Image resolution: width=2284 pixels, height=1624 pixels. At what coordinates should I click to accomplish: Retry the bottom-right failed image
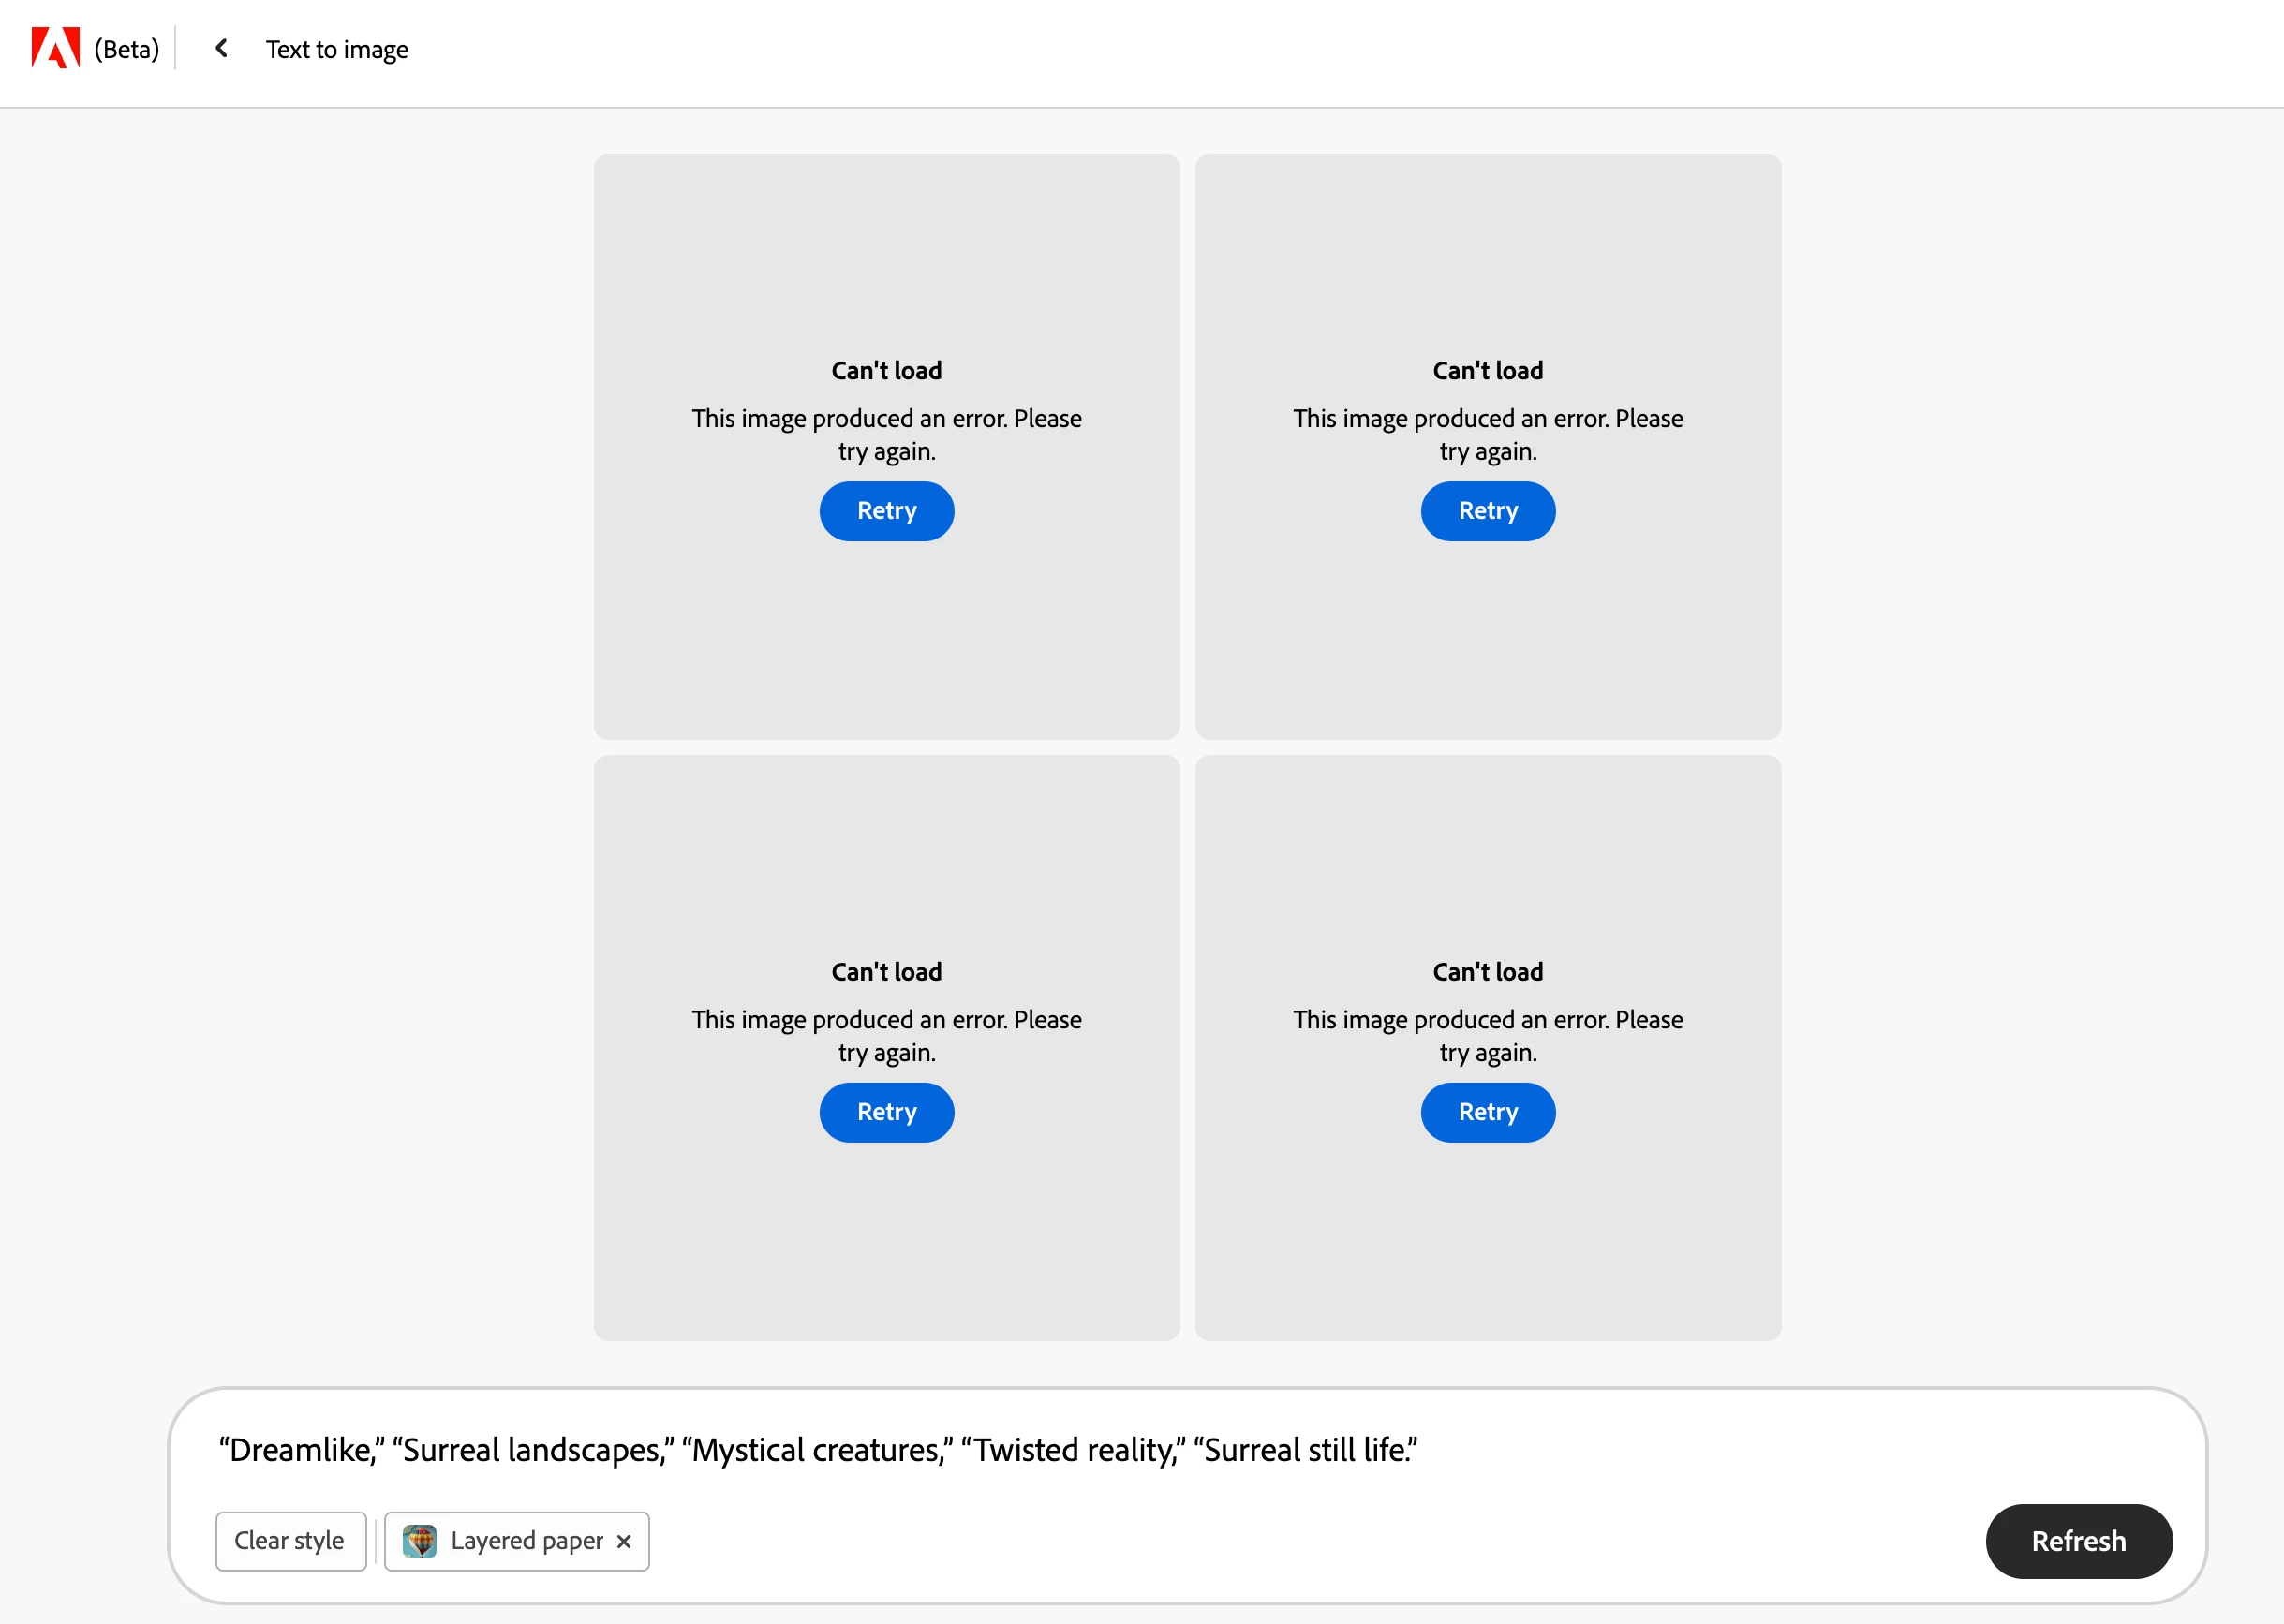point(1487,1112)
